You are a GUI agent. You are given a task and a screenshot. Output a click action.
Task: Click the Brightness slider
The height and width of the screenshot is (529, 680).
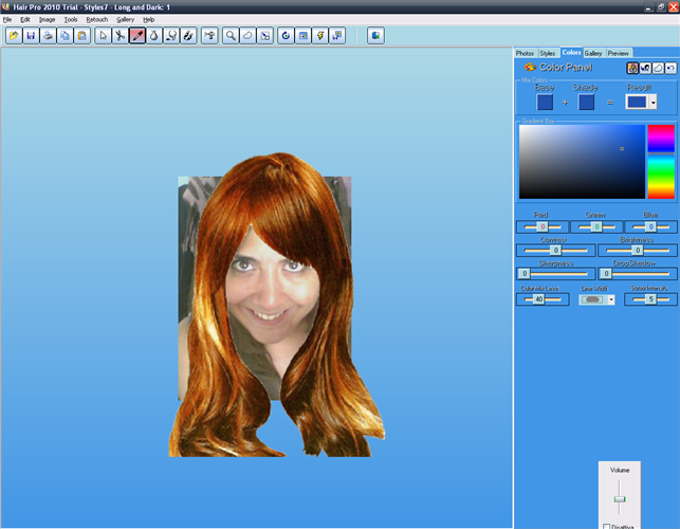pyautogui.click(x=637, y=250)
